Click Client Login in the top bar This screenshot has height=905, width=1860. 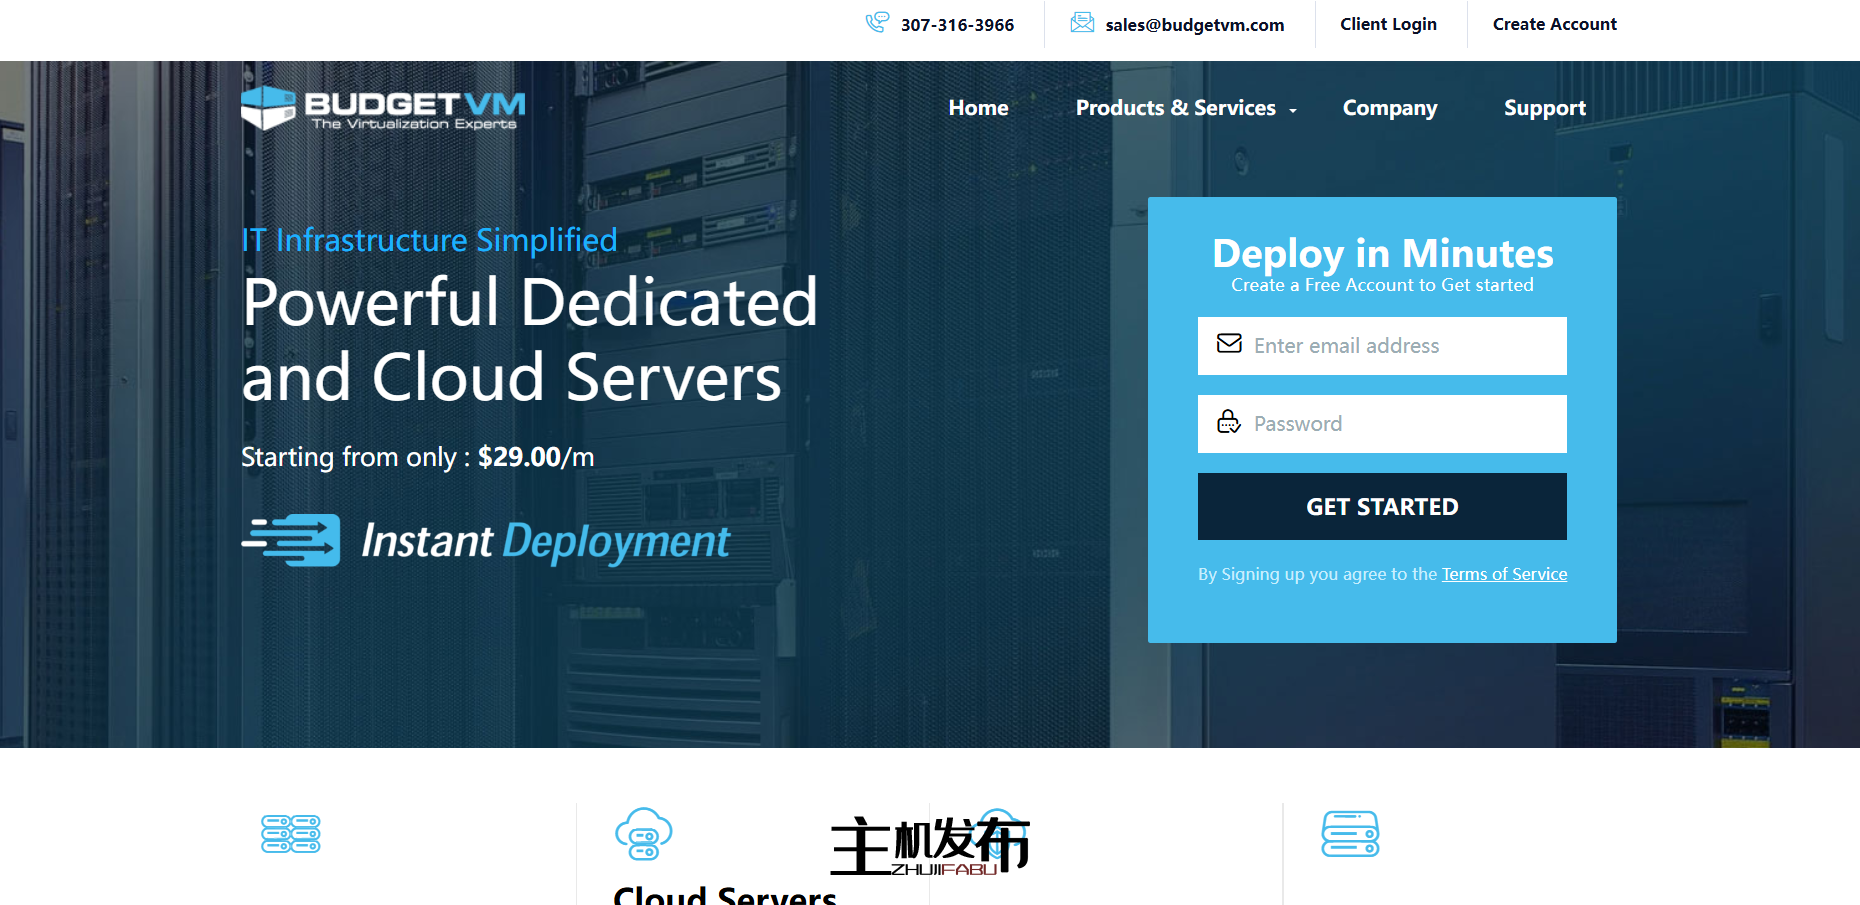tap(1388, 23)
